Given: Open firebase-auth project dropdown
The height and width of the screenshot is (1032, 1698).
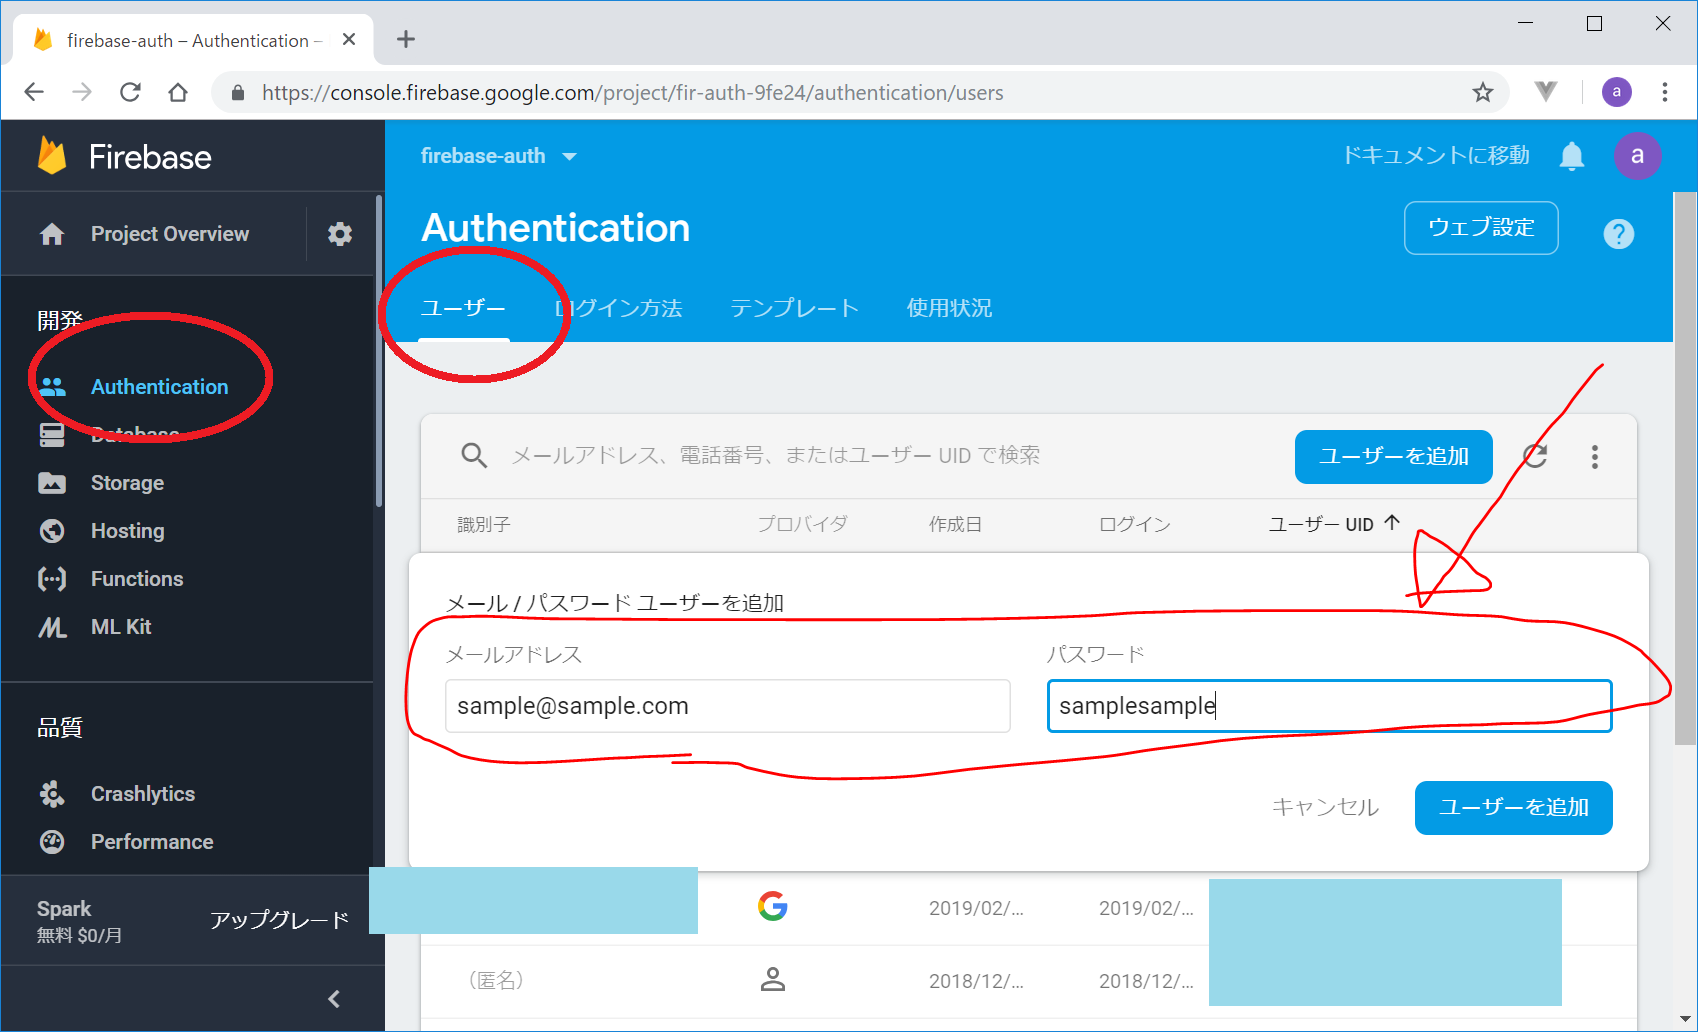Looking at the screenshot, I should [498, 156].
